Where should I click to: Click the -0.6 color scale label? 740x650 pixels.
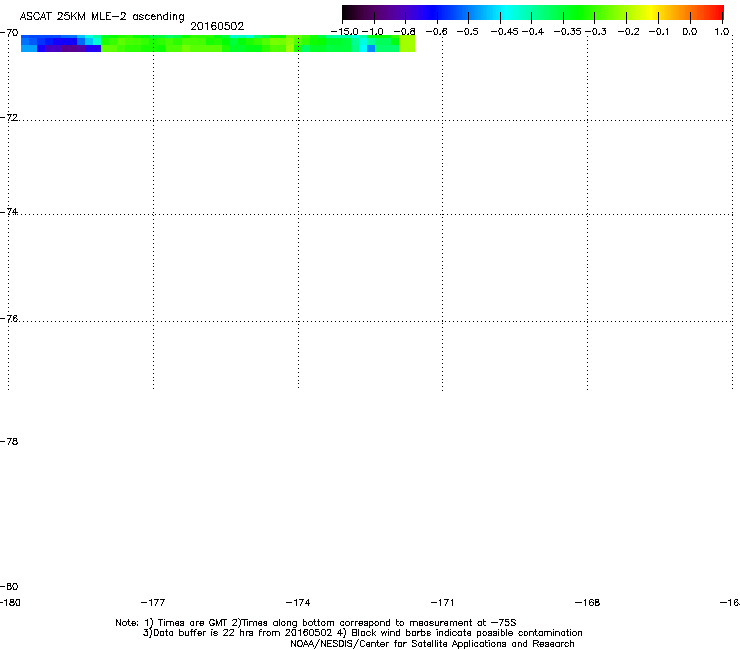point(437,32)
